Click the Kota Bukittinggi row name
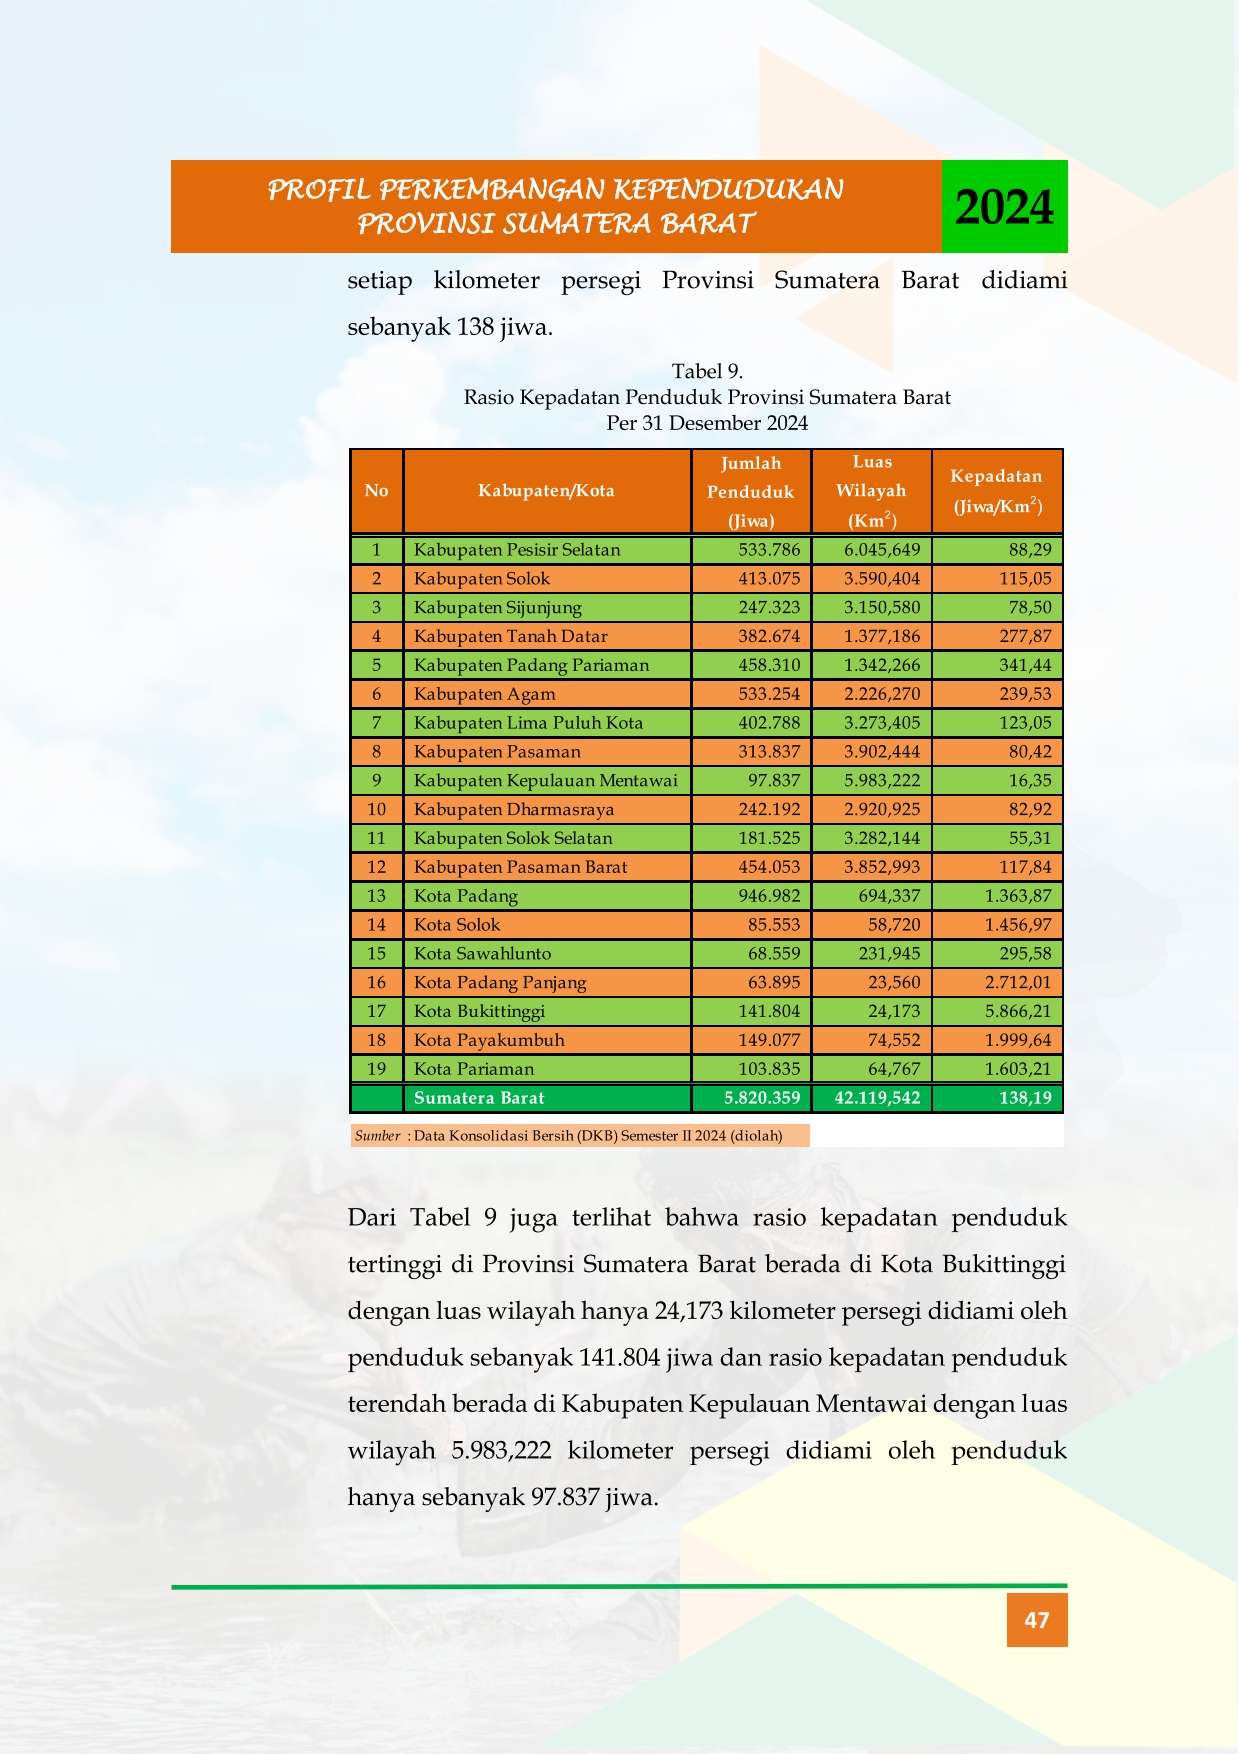 (x=479, y=1011)
